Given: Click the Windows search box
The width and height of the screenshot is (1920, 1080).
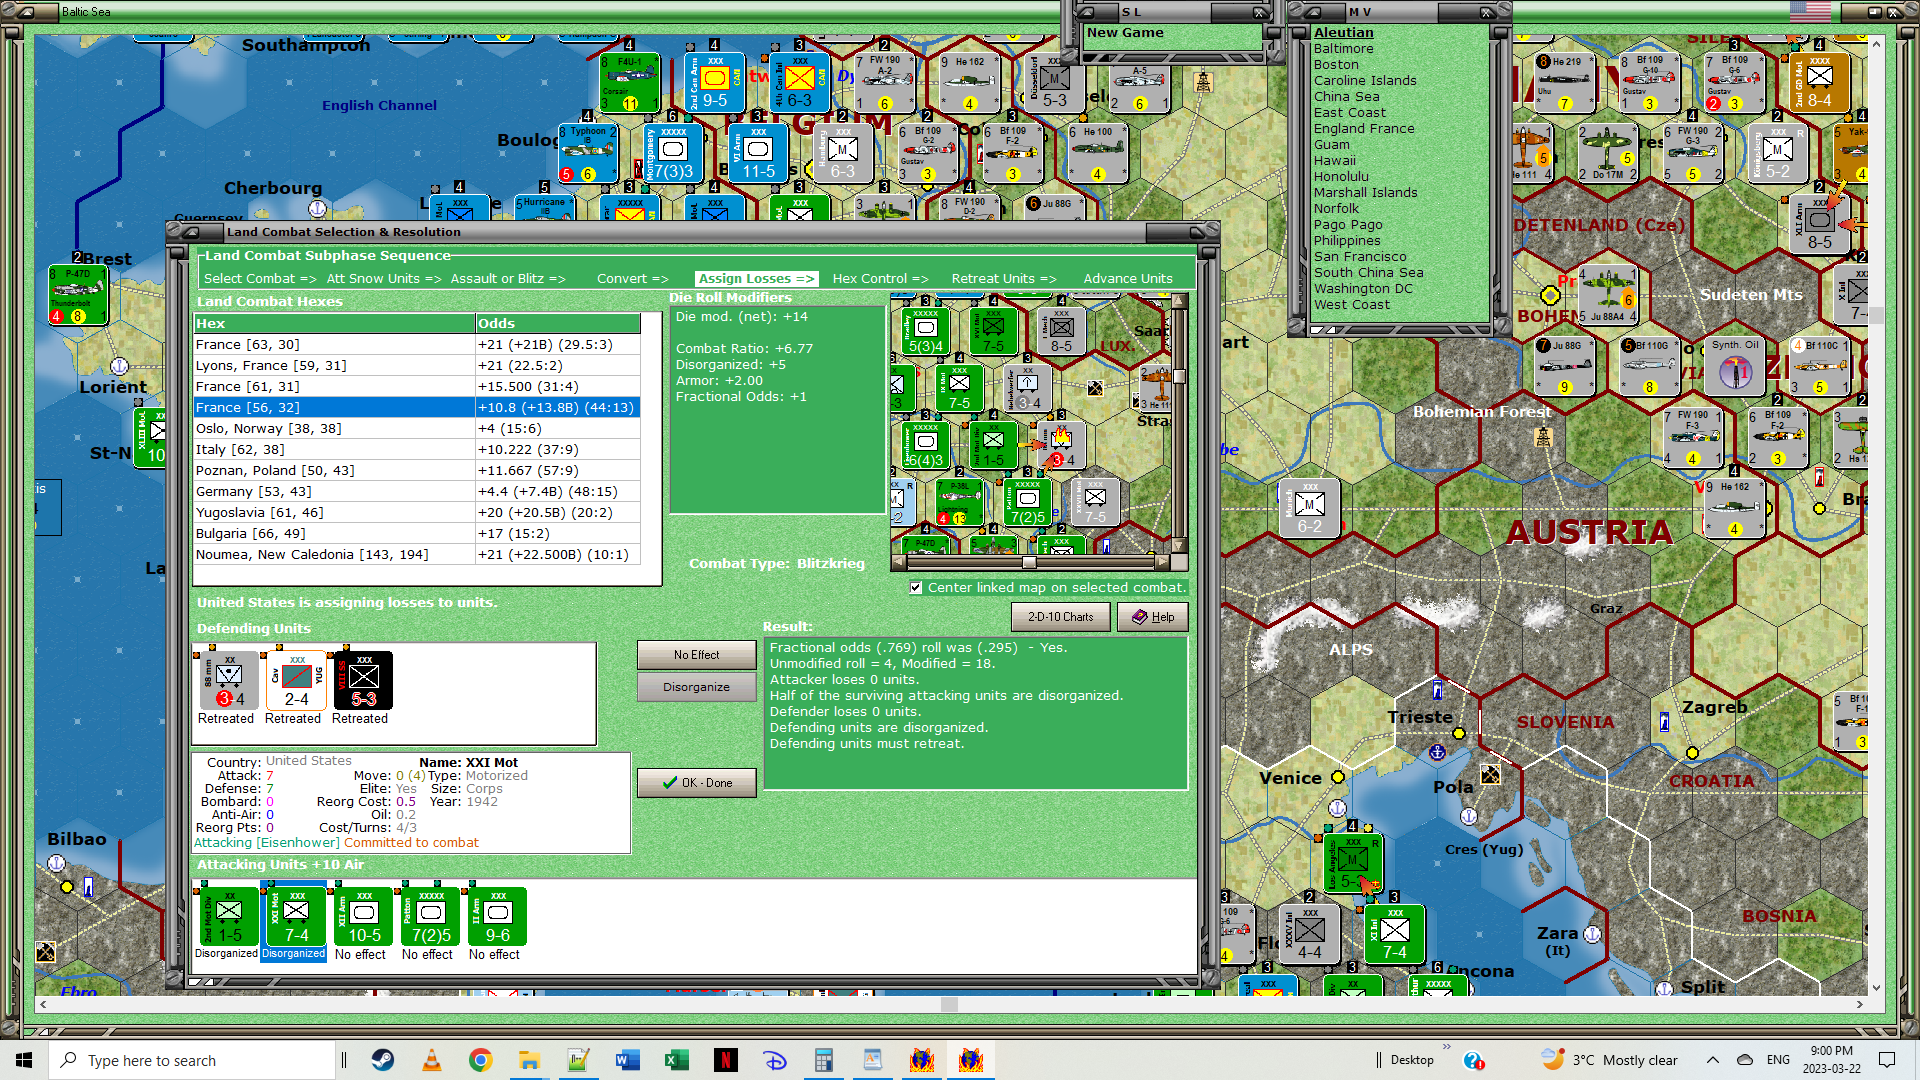Looking at the screenshot, I should (x=192, y=1060).
